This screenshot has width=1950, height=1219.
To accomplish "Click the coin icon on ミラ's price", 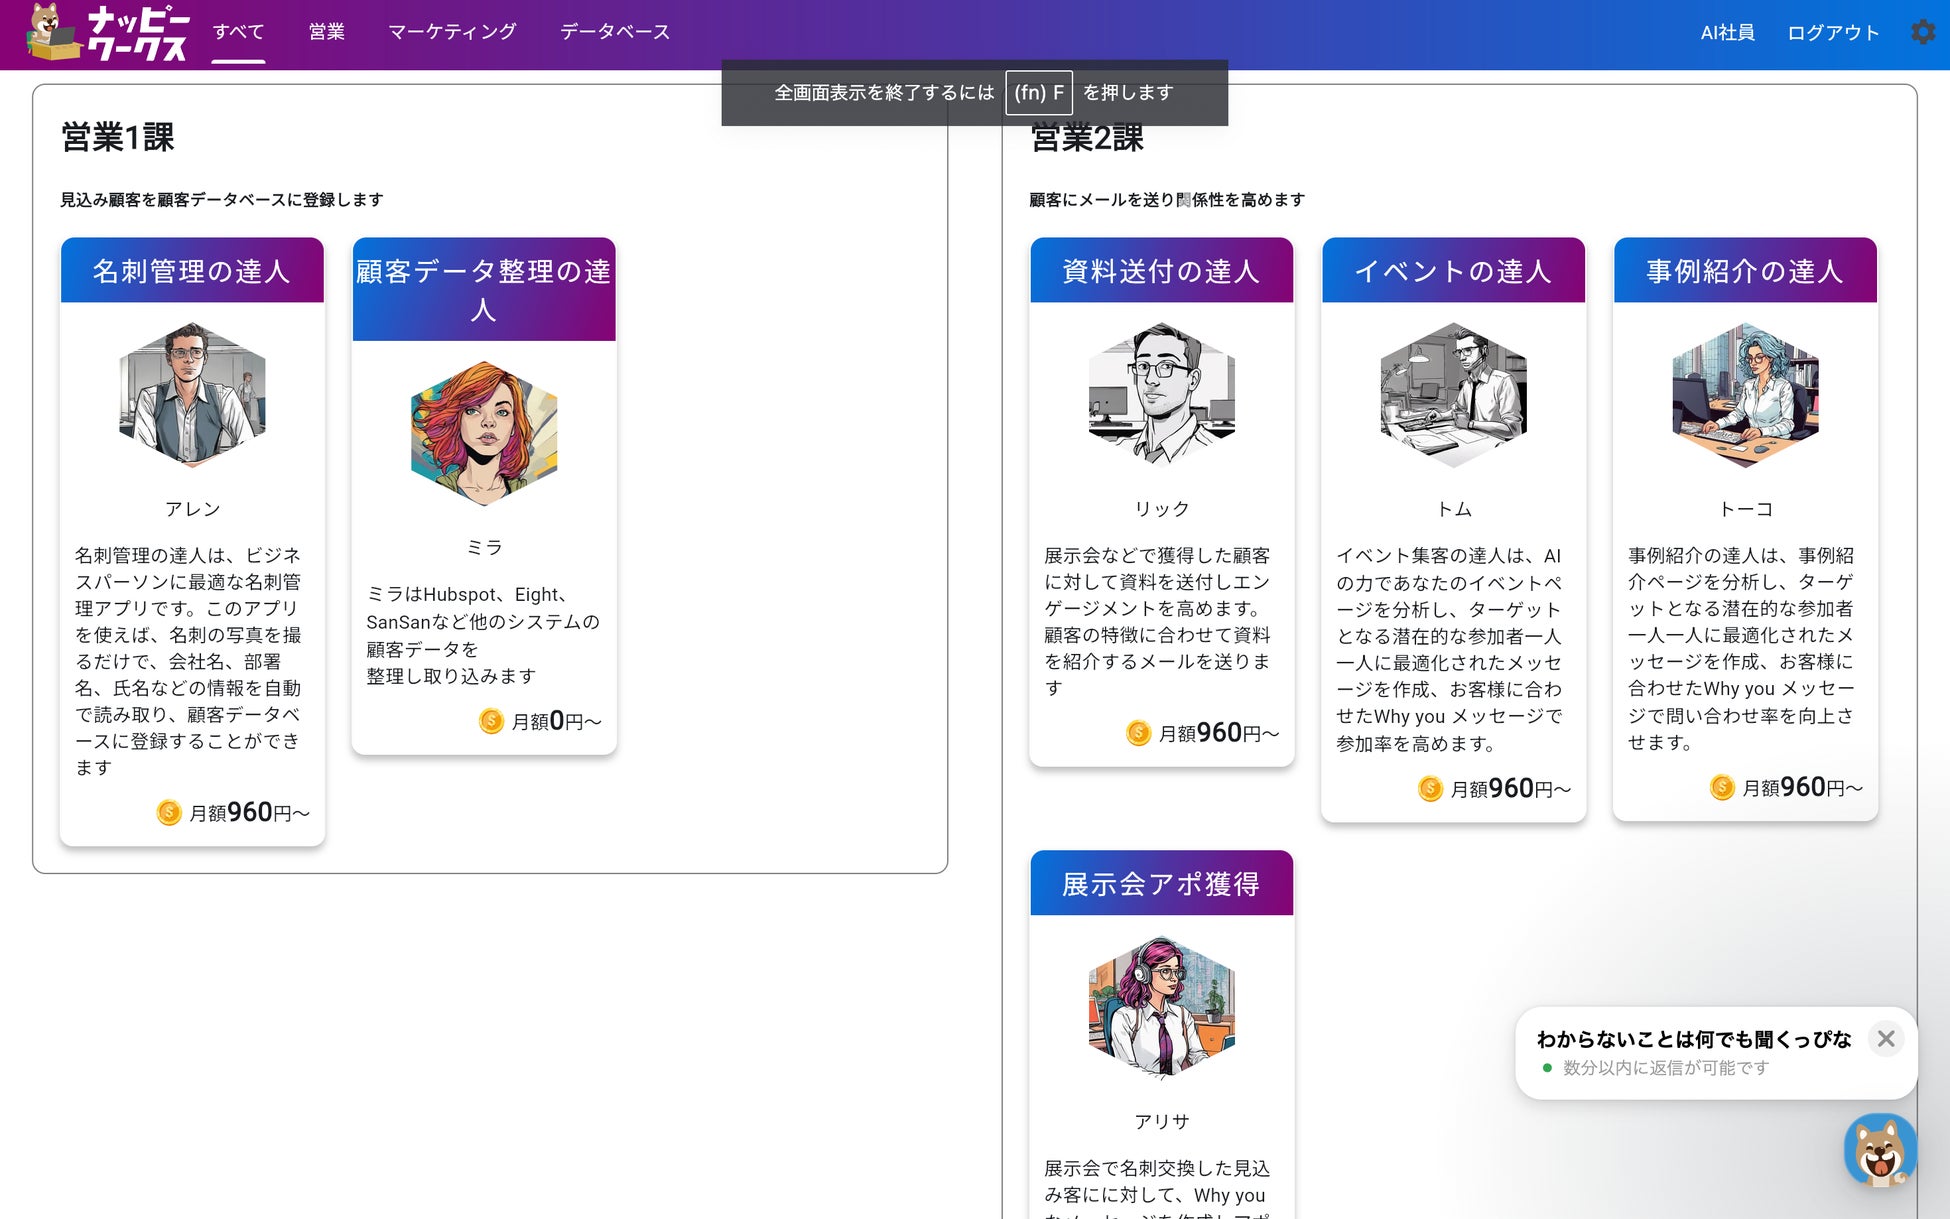I will pos(491,721).
